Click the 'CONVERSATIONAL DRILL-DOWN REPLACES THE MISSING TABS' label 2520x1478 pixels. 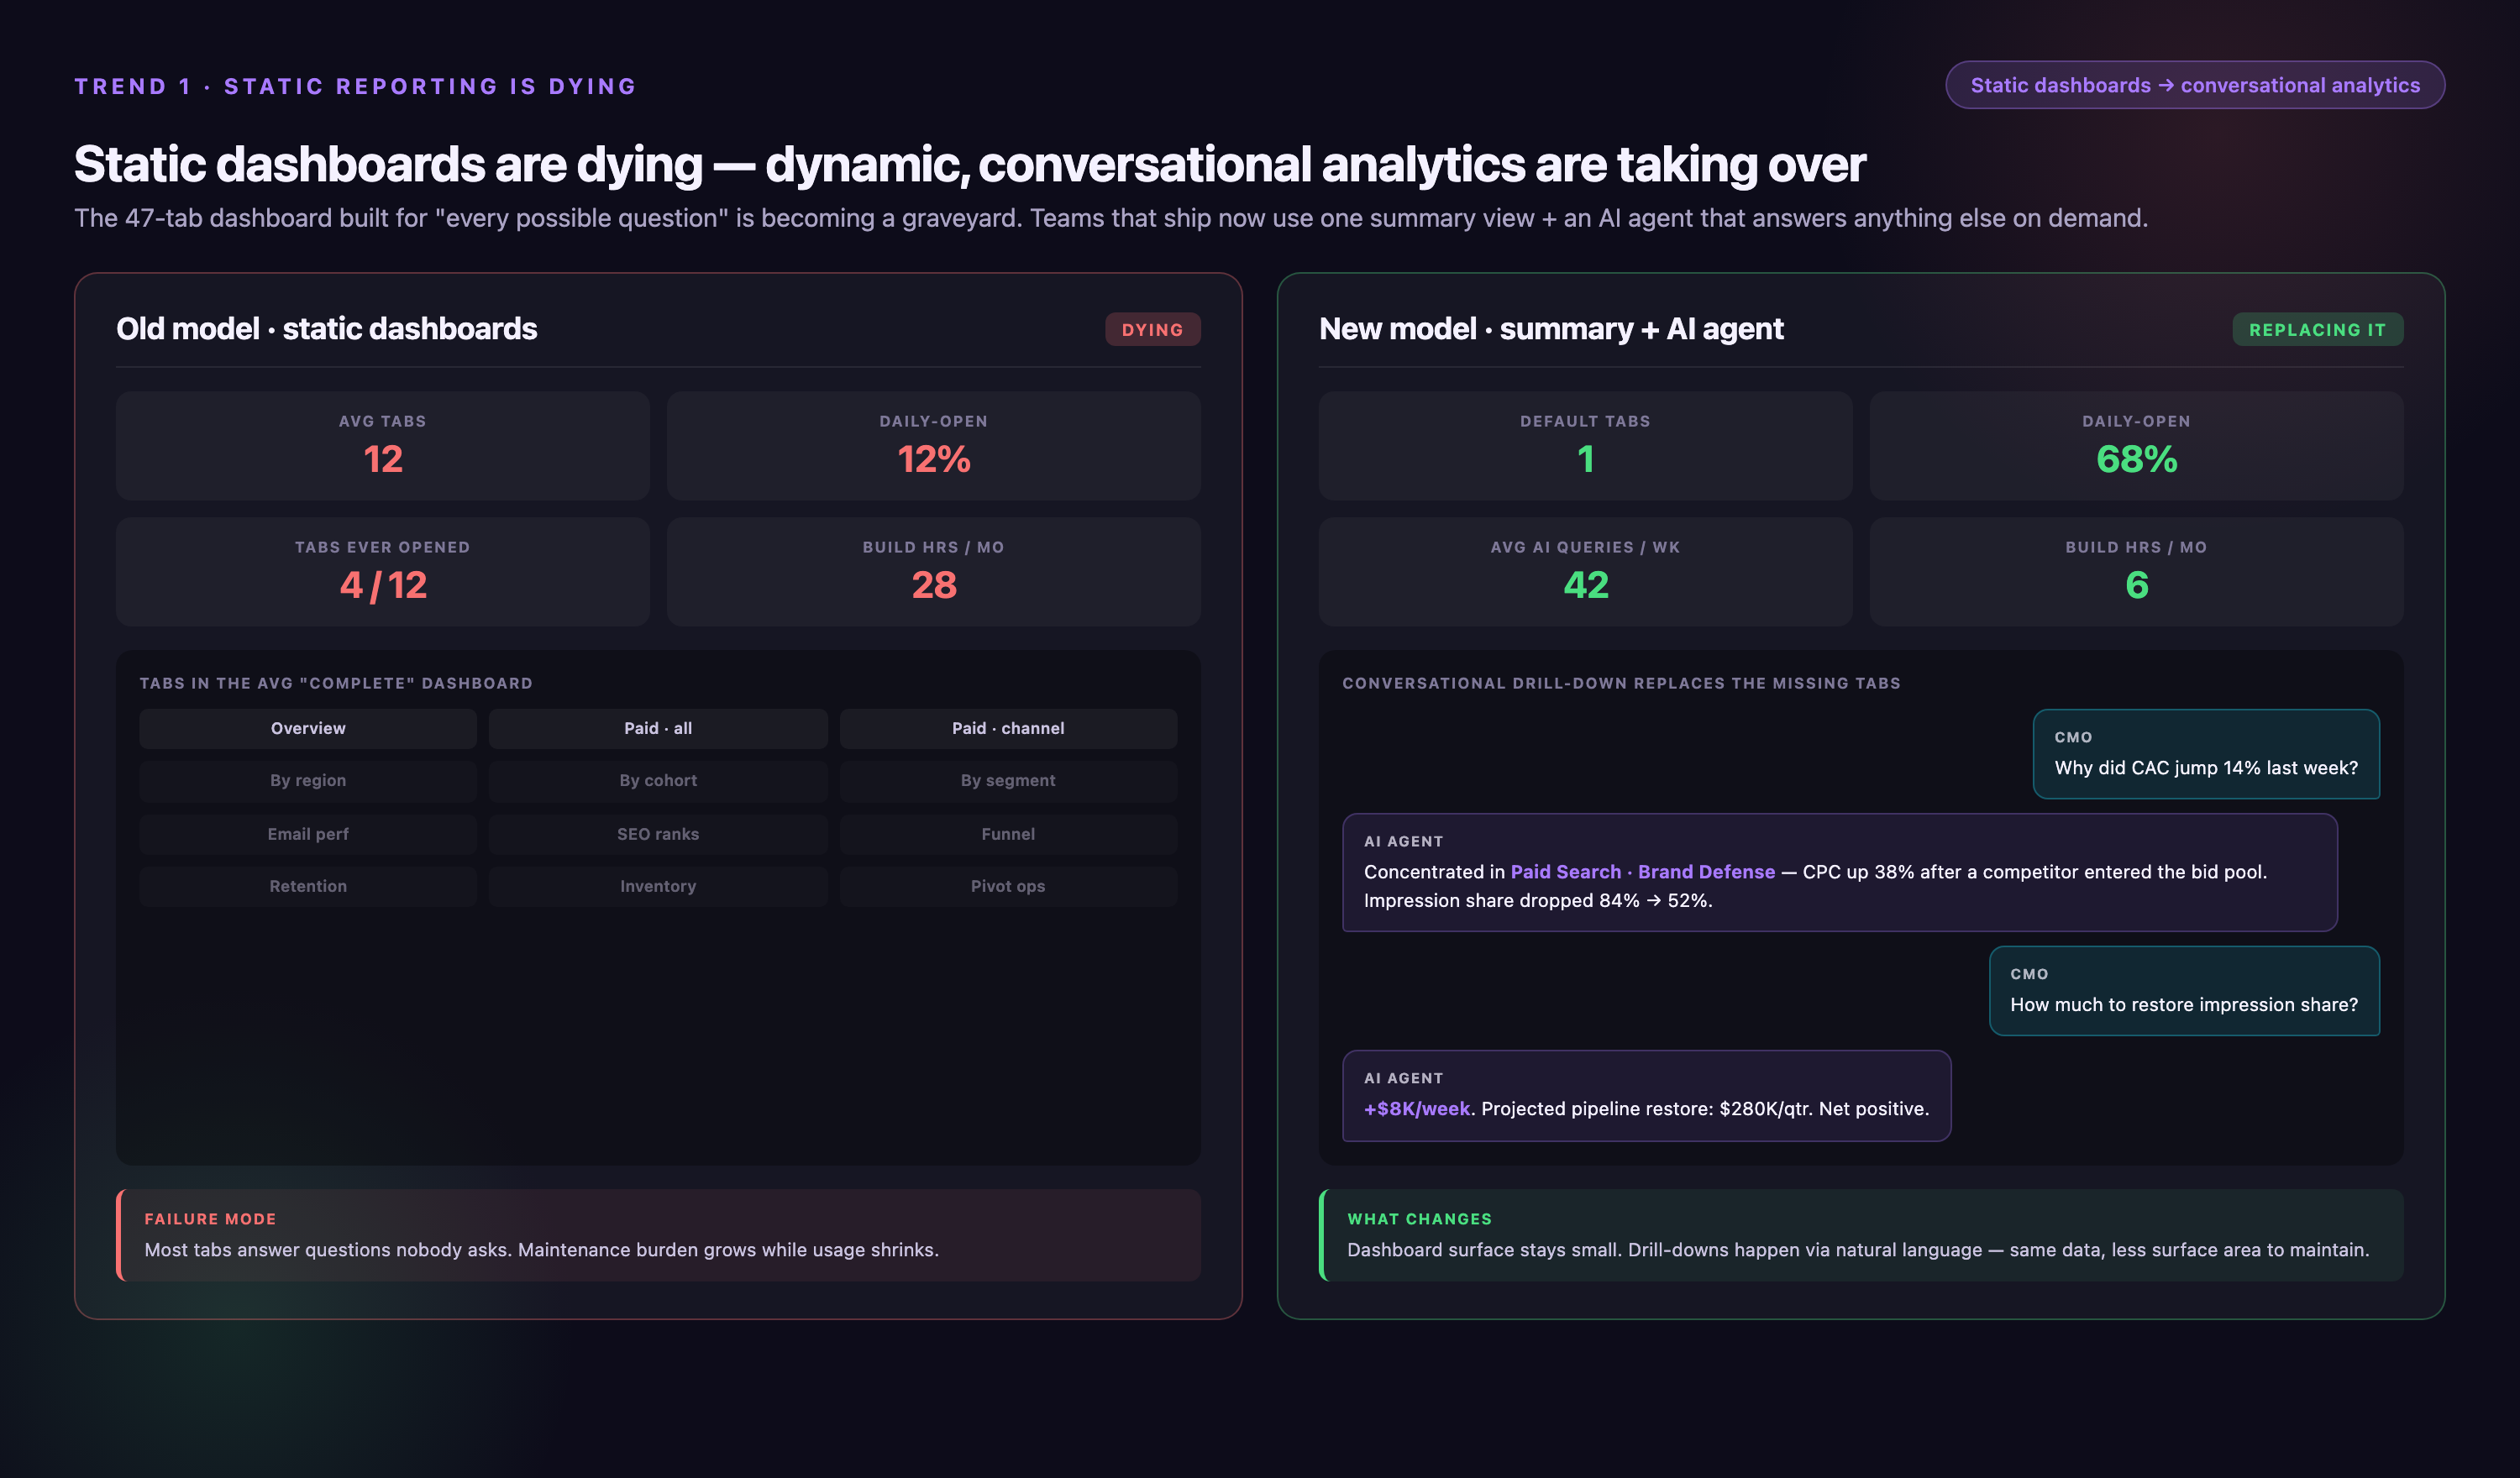pos(1621,683)
